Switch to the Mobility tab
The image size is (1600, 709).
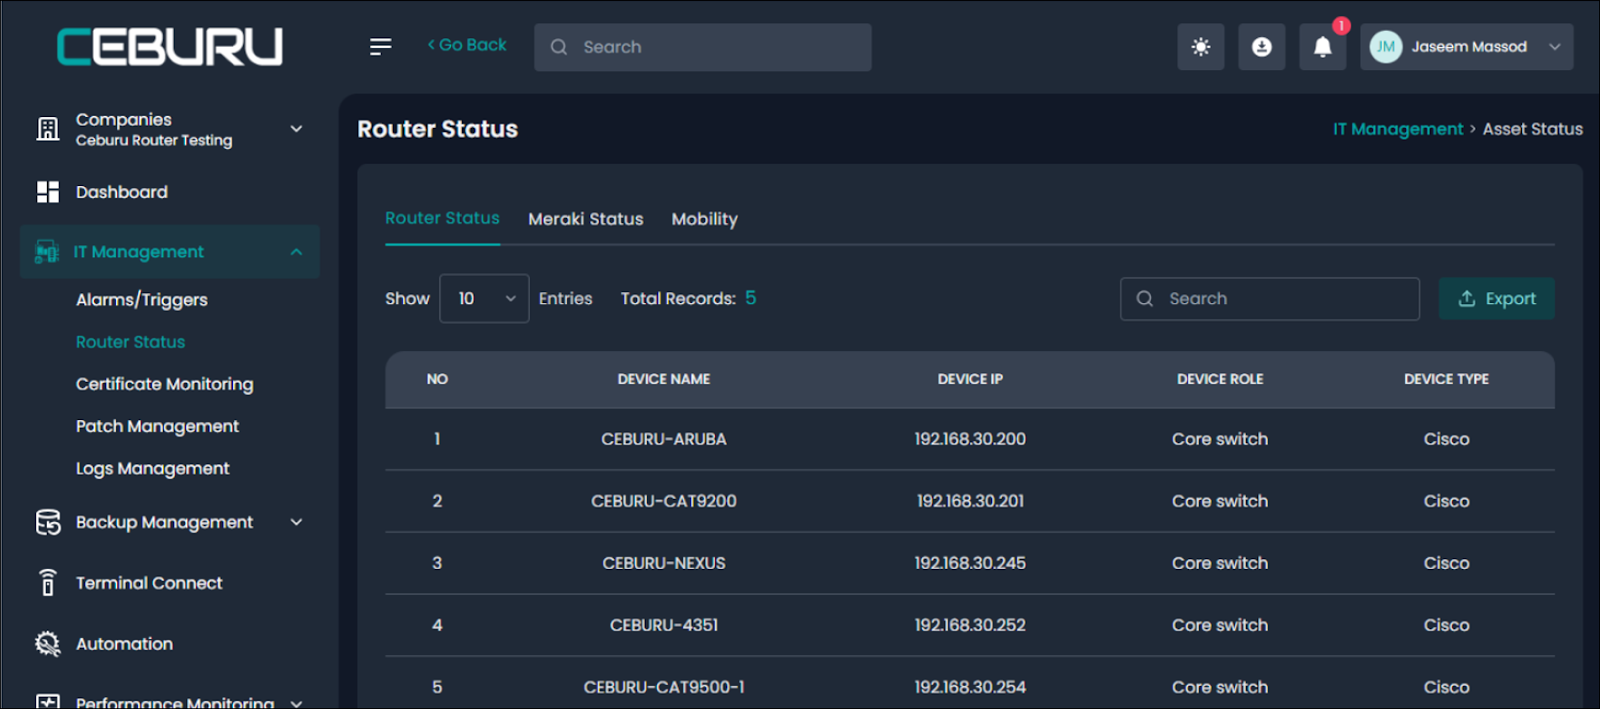coord(704,219)
